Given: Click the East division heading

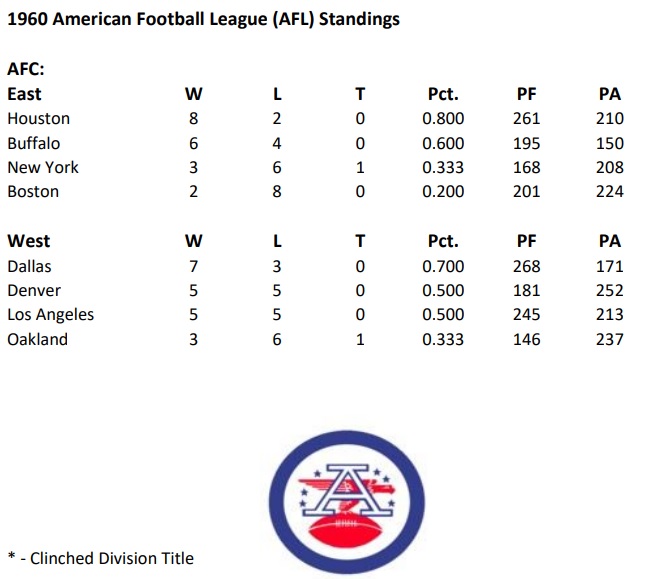Looking at the screenshot, I should [24, 94].
